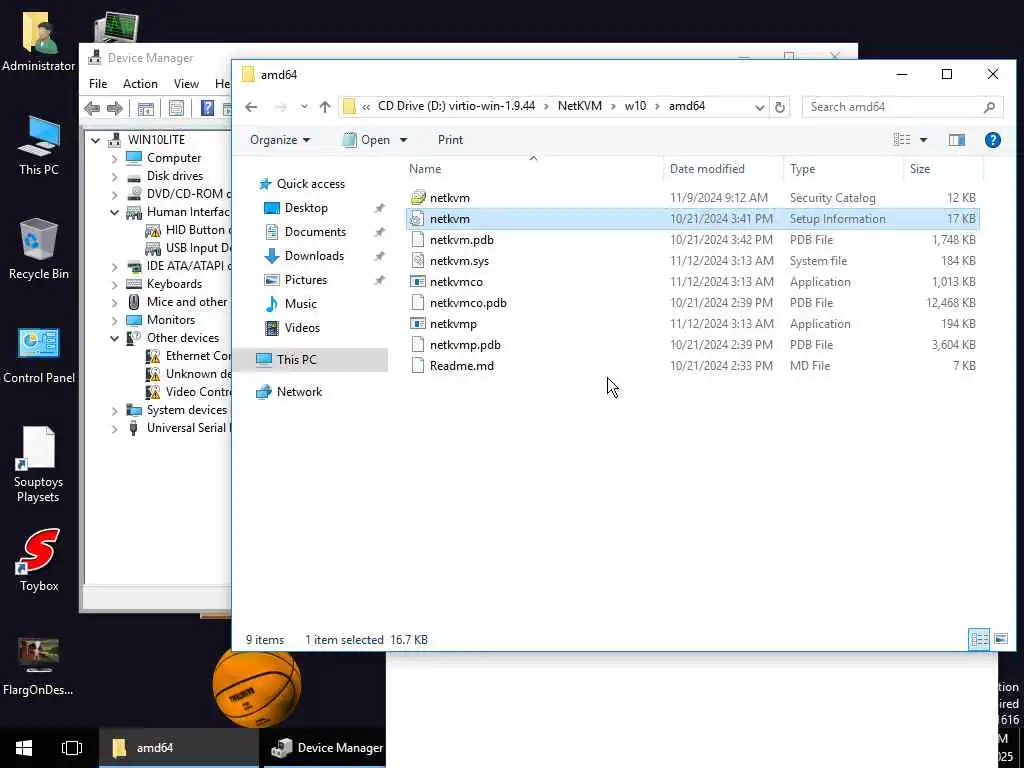The width and height of the screenshot is (1024, 768).
Task: Select Network in navigation pane
Action: pos(299,392)
